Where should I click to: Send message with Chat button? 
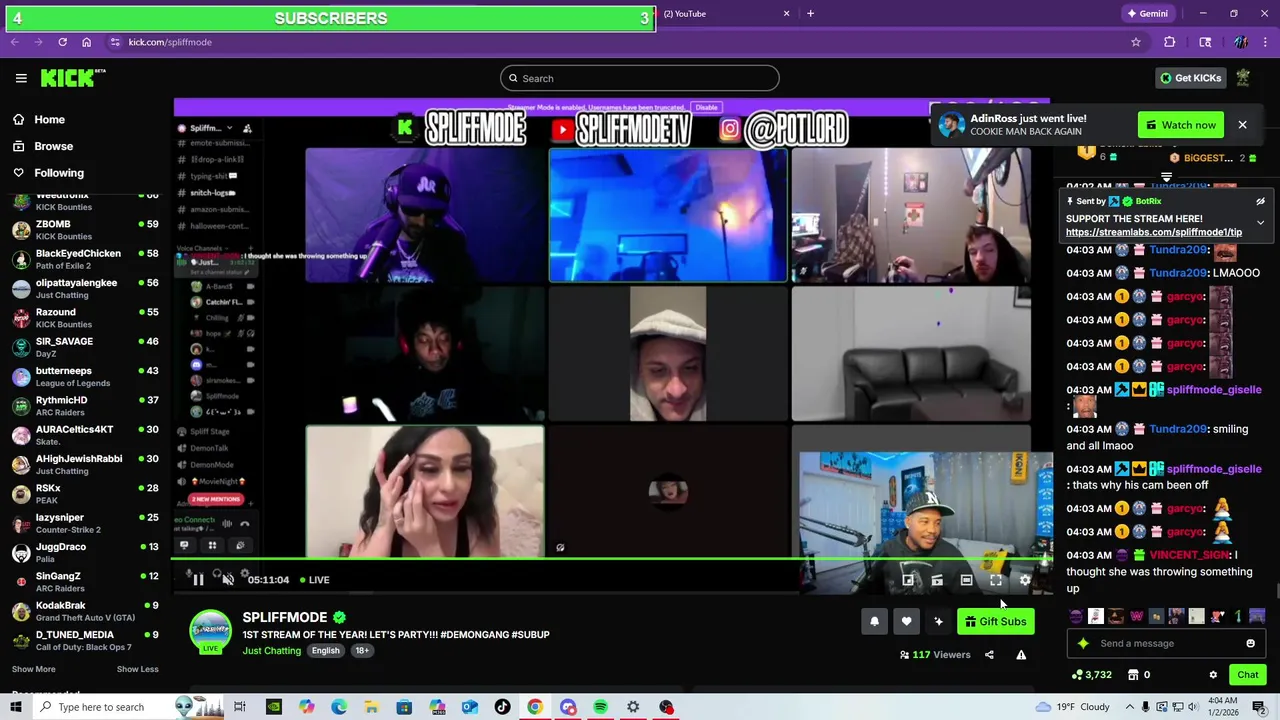tap(1248, 675)
